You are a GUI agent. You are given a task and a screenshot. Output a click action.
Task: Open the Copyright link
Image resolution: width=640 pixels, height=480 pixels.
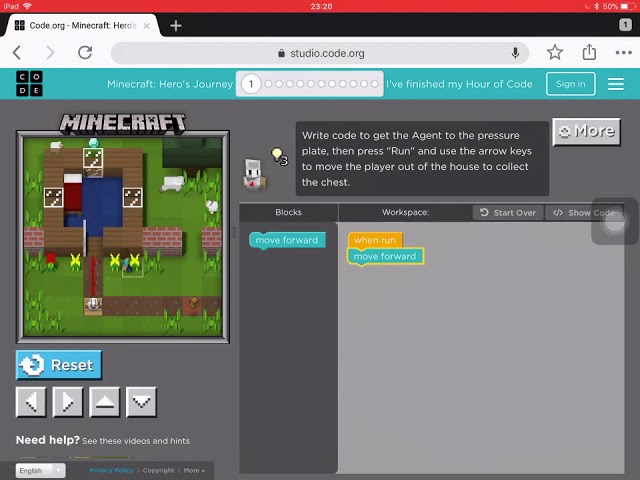158,470
